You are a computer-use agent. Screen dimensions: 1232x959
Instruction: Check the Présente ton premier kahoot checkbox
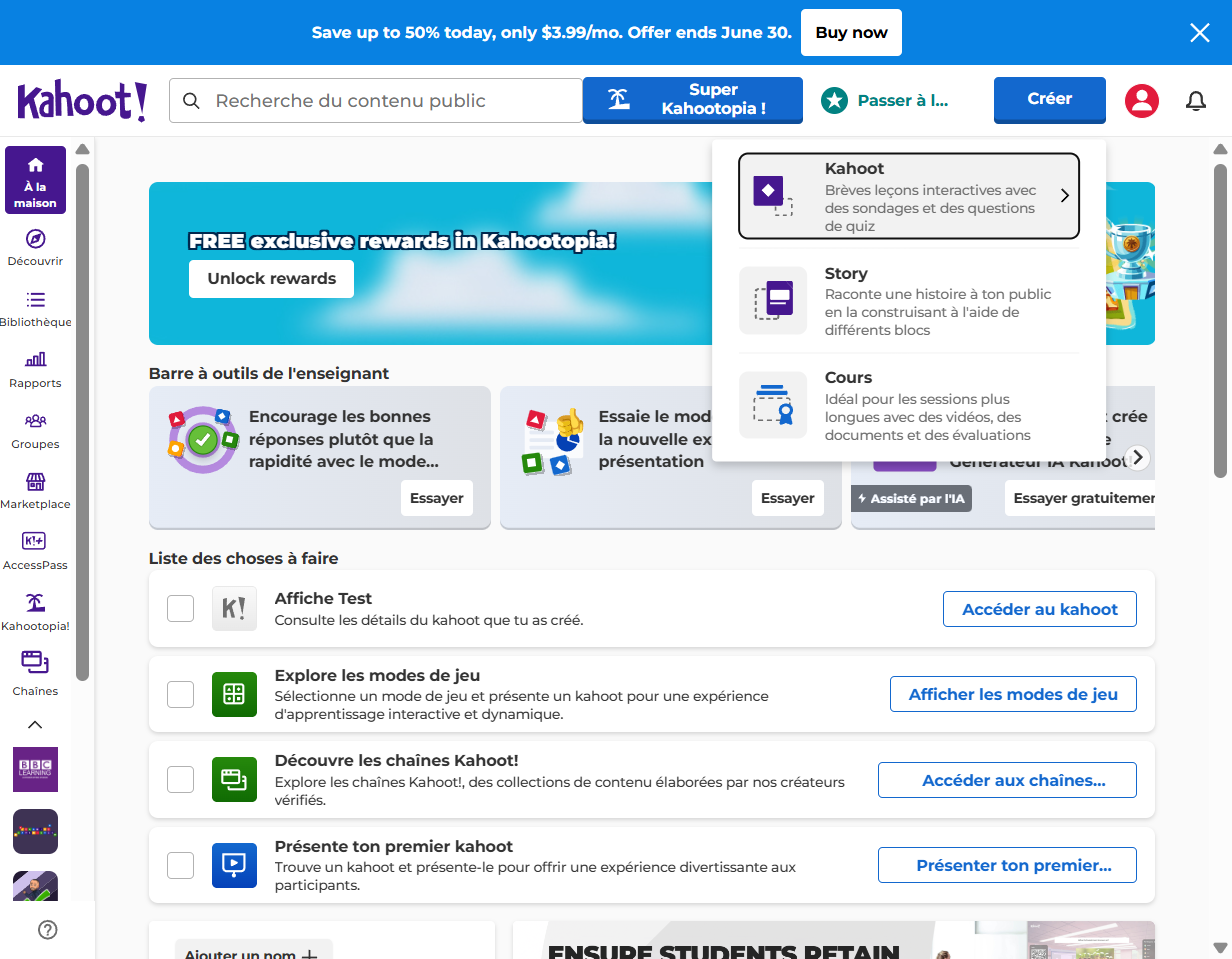point(180,865)
